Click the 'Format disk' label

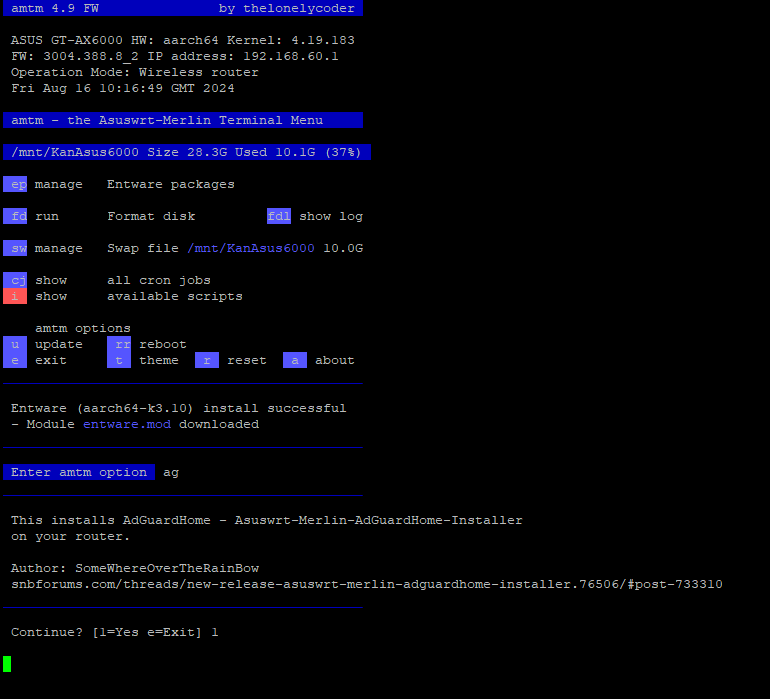point(151,216)
